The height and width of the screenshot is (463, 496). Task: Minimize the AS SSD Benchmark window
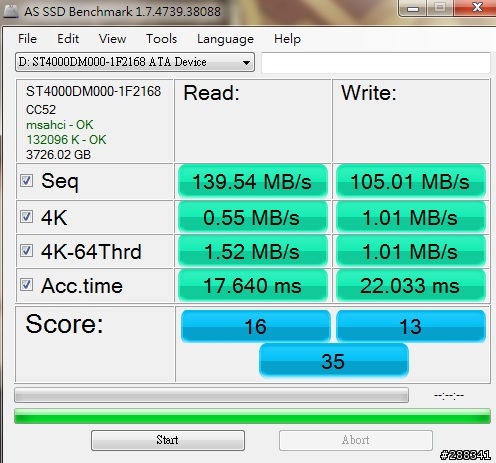click(x=413, y=8)
